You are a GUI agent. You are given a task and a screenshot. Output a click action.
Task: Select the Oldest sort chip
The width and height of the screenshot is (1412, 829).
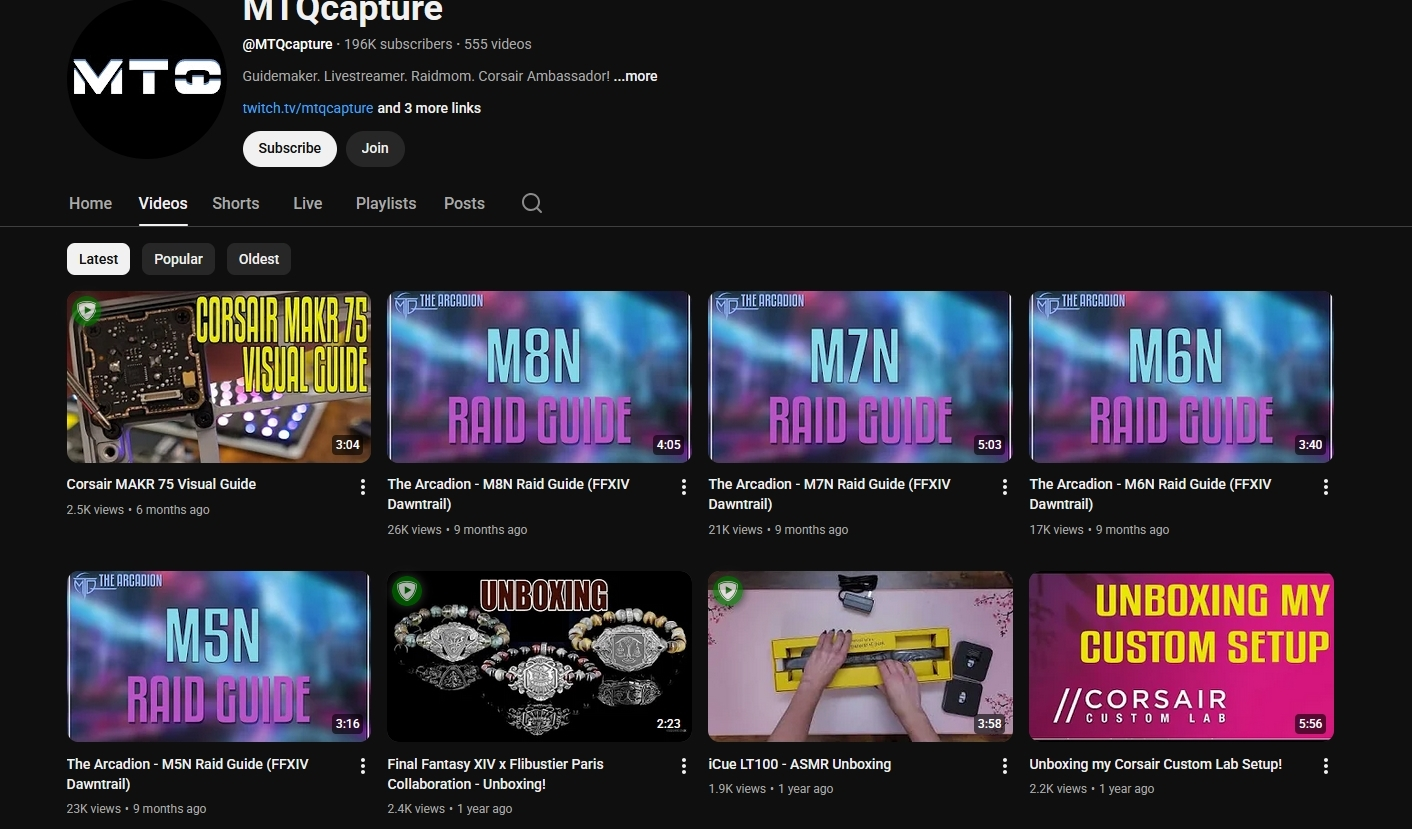(259, 259)
